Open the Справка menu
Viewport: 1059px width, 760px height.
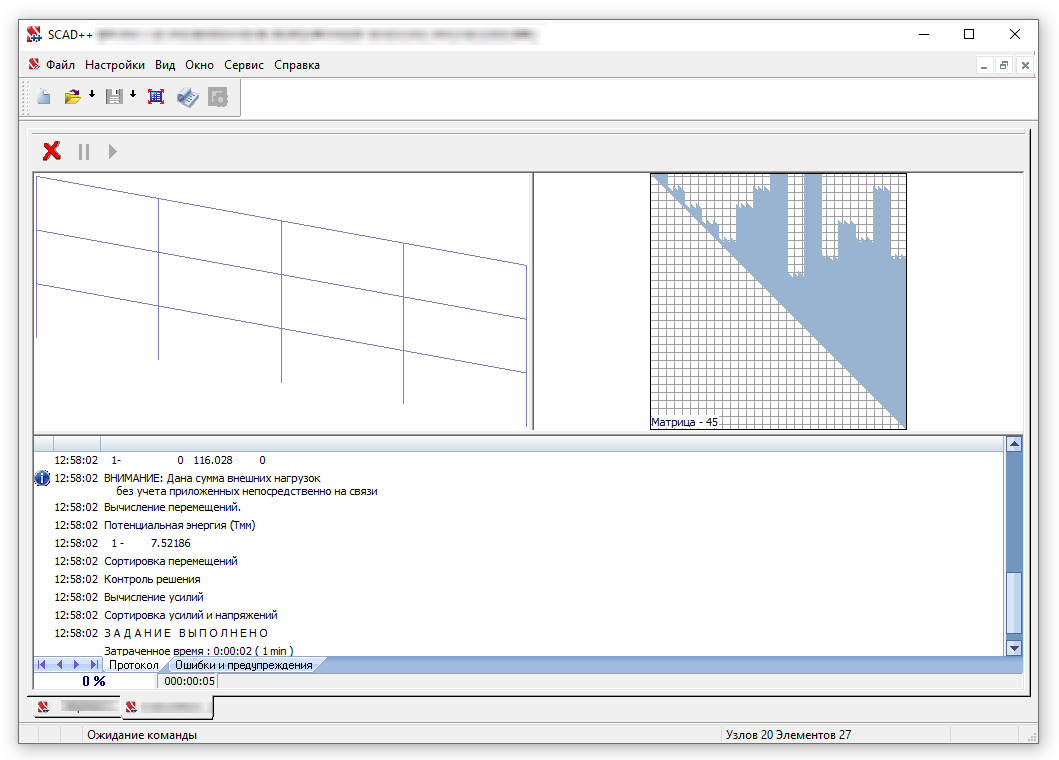pyautogui.click(x=296, y=65)
